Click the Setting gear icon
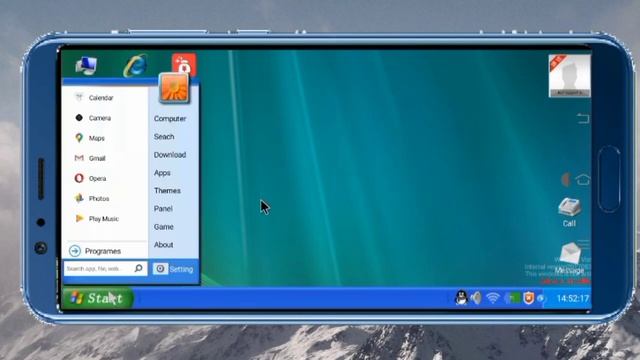 (160, 269)
